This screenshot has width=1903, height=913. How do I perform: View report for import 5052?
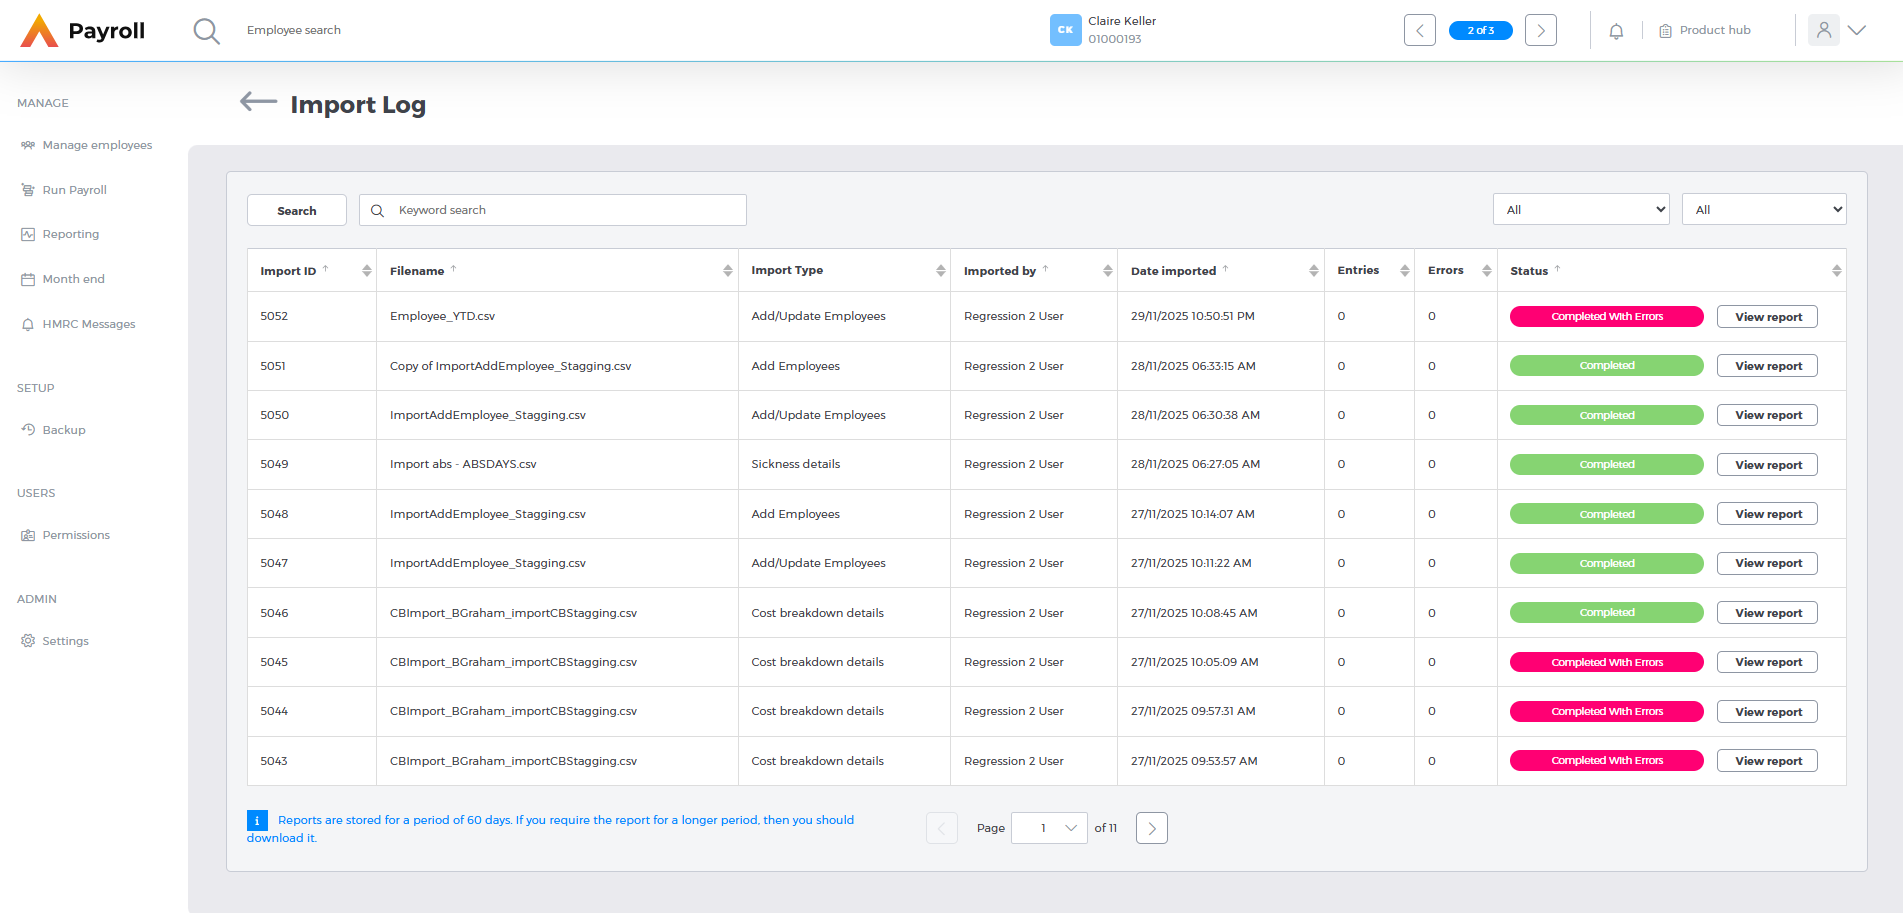click(x=1767, y=317)
